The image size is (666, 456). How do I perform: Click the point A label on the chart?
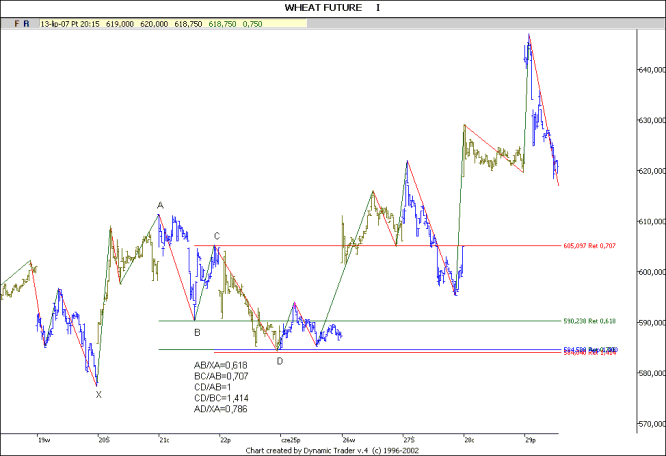[x=160, y=206]
